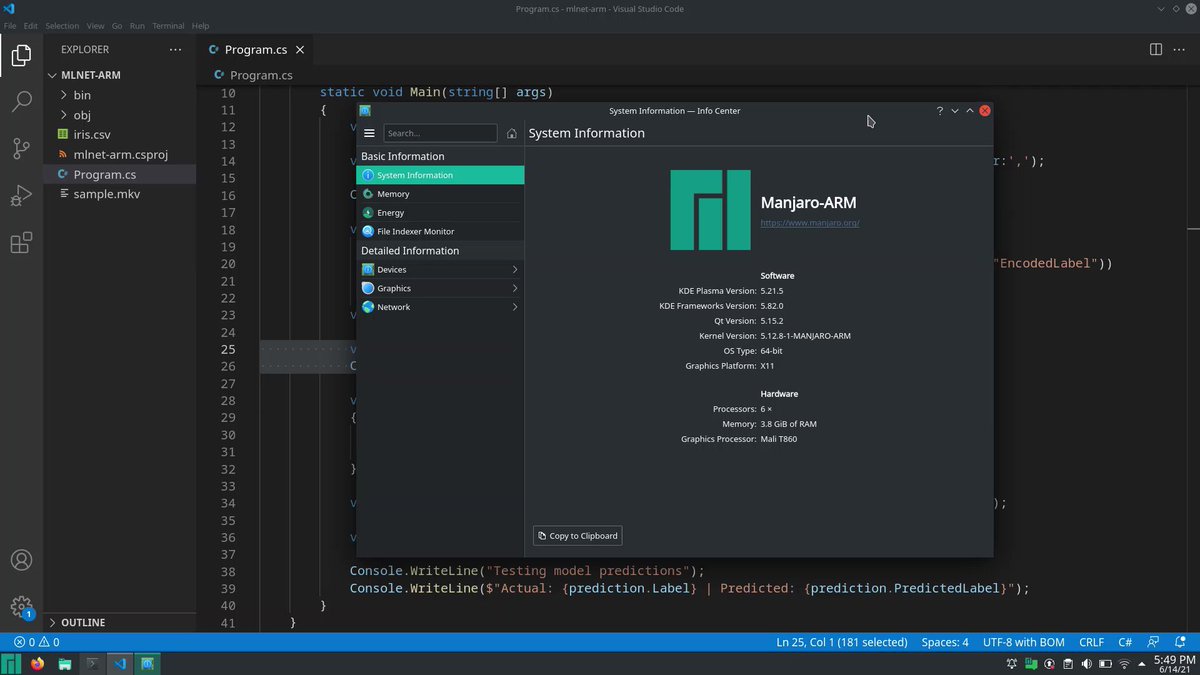
Task: Open the Go menu in VS Code
Action: [x=117, y=25]
